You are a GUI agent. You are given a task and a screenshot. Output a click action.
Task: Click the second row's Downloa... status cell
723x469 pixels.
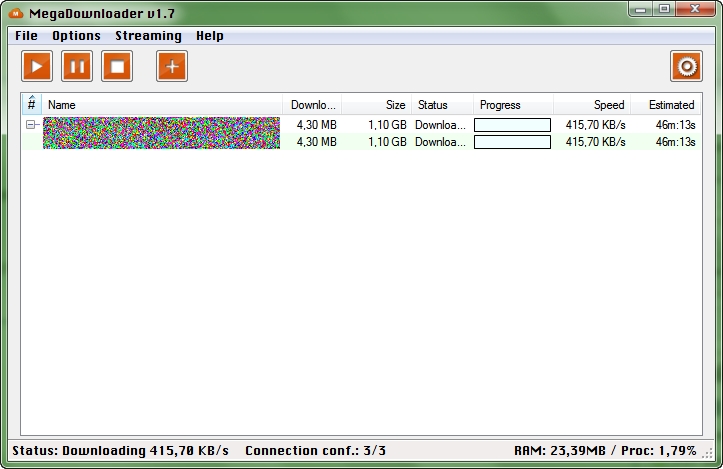click(x=440, y=142)
